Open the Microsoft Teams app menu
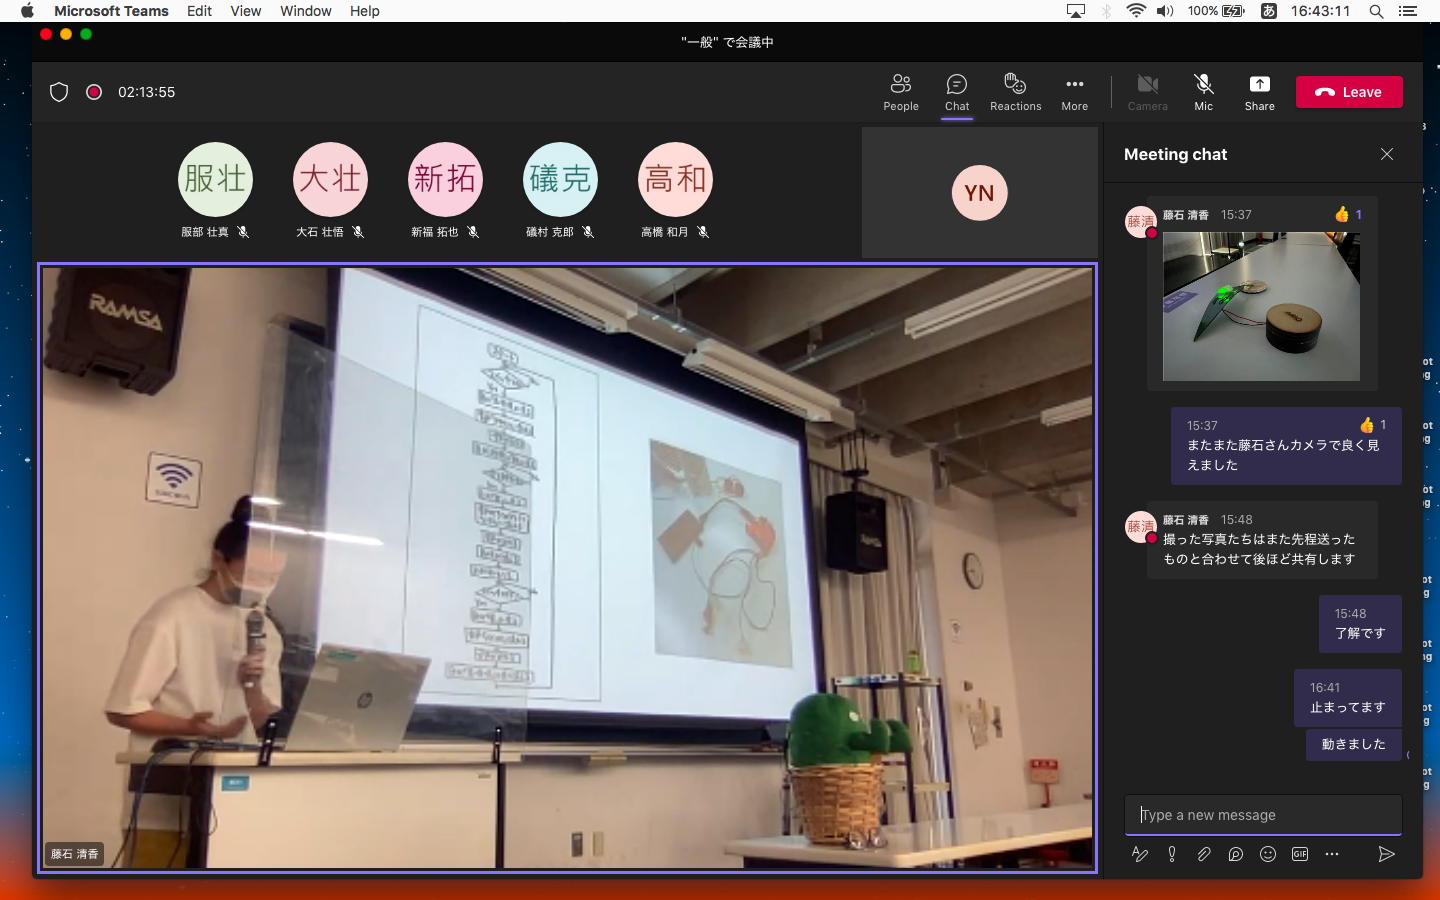This screenshot has height=900, width=1440. [x=111, y=11]
